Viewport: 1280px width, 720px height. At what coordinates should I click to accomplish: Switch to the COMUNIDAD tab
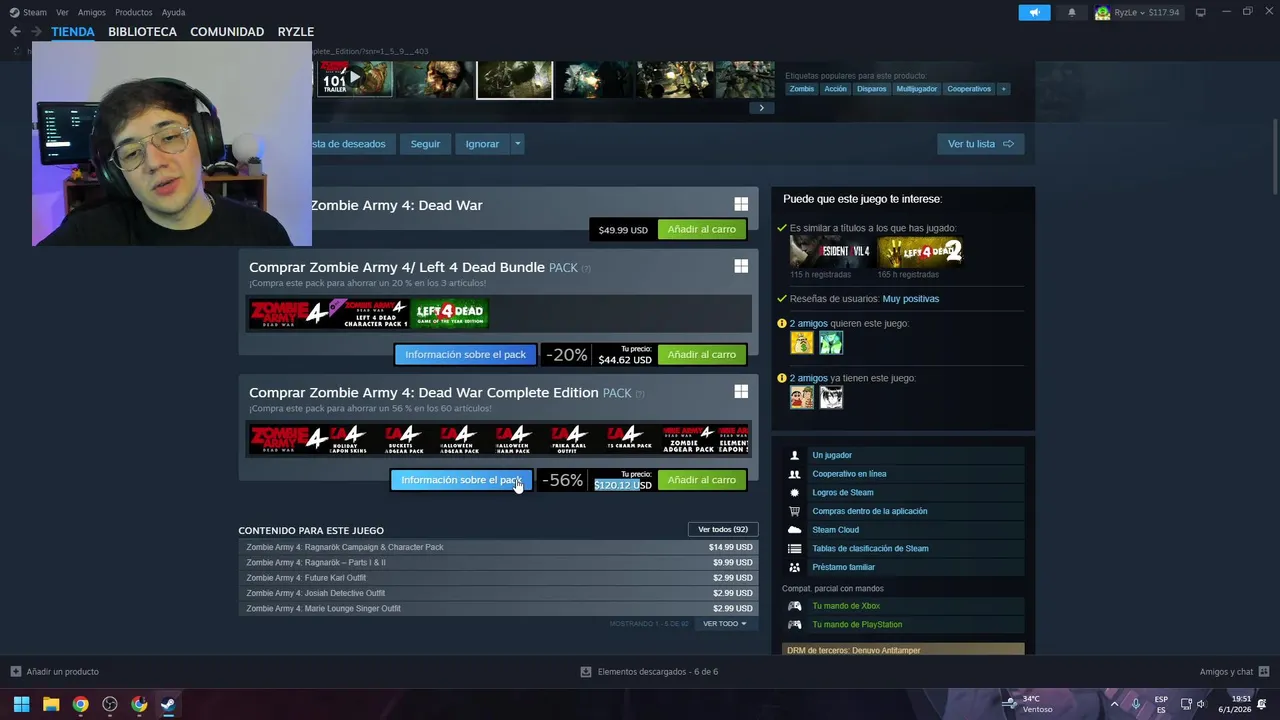(227, 32)
